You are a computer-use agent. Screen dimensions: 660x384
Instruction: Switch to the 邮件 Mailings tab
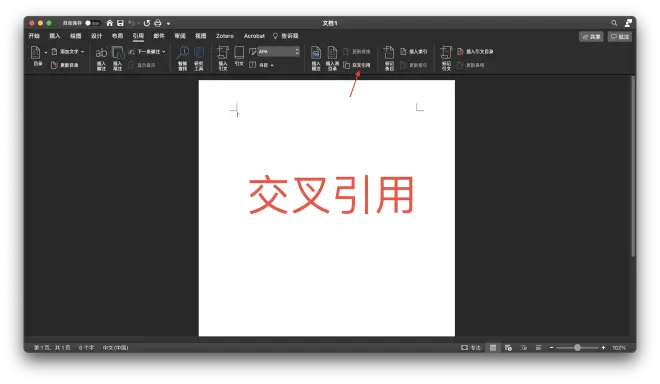click(159, 36)
